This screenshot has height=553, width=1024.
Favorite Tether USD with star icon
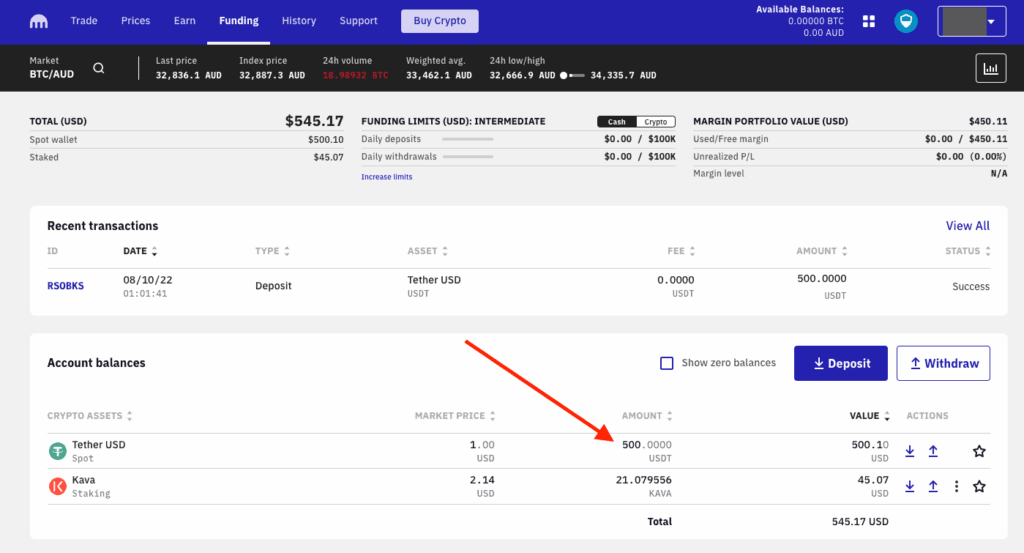(979, 451)
